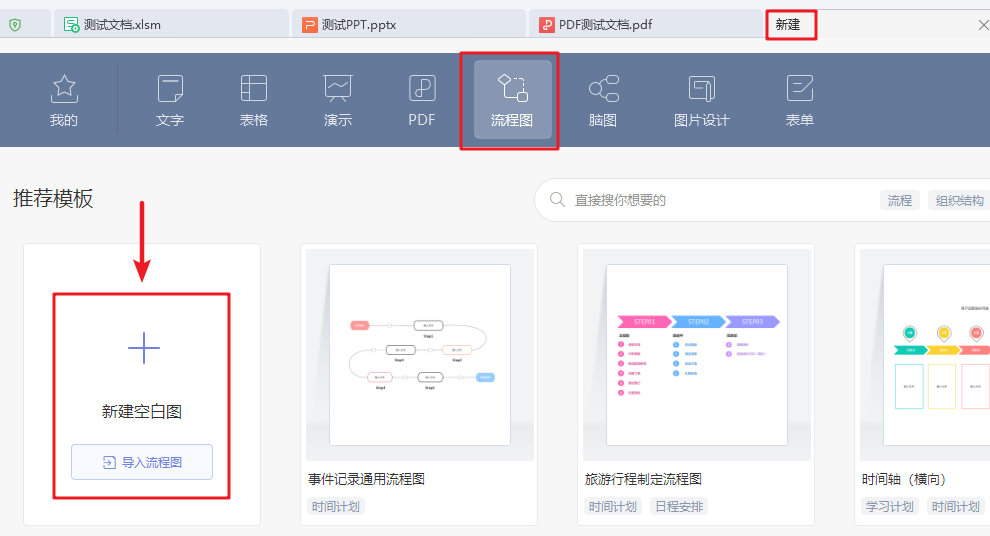
Task: Click the 时间计划 tag under 旅游行程制定流程图
Action: pyautogui.click(x=613, y=506)
